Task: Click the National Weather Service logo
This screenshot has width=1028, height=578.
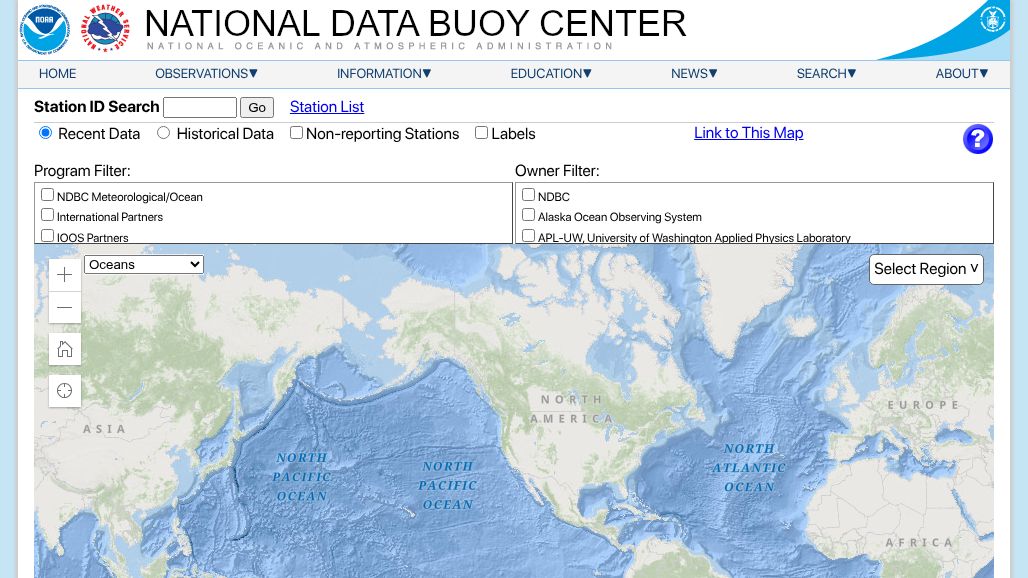Action: tap(105, 29)
